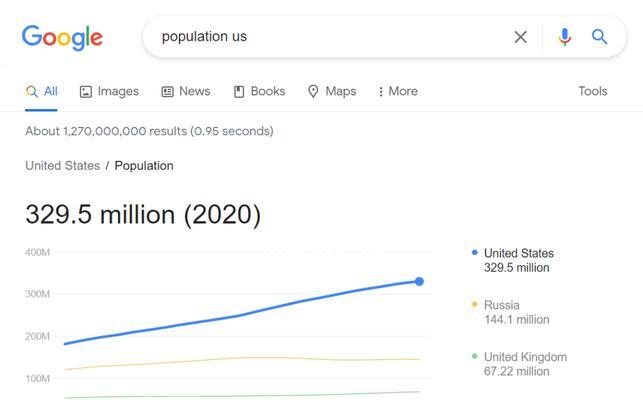The image size is (643, 400).
Task: Click the News tab newspaper icon
Action: 167,91
